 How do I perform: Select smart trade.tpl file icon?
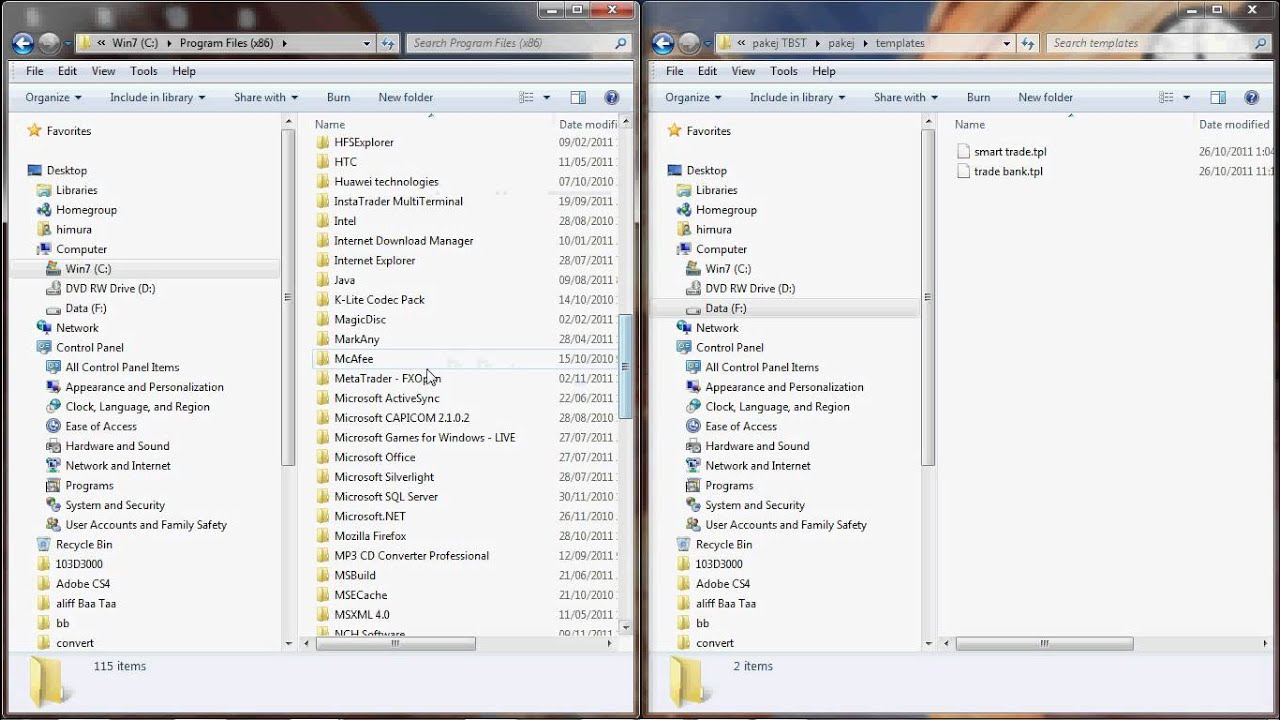[964, 152]
